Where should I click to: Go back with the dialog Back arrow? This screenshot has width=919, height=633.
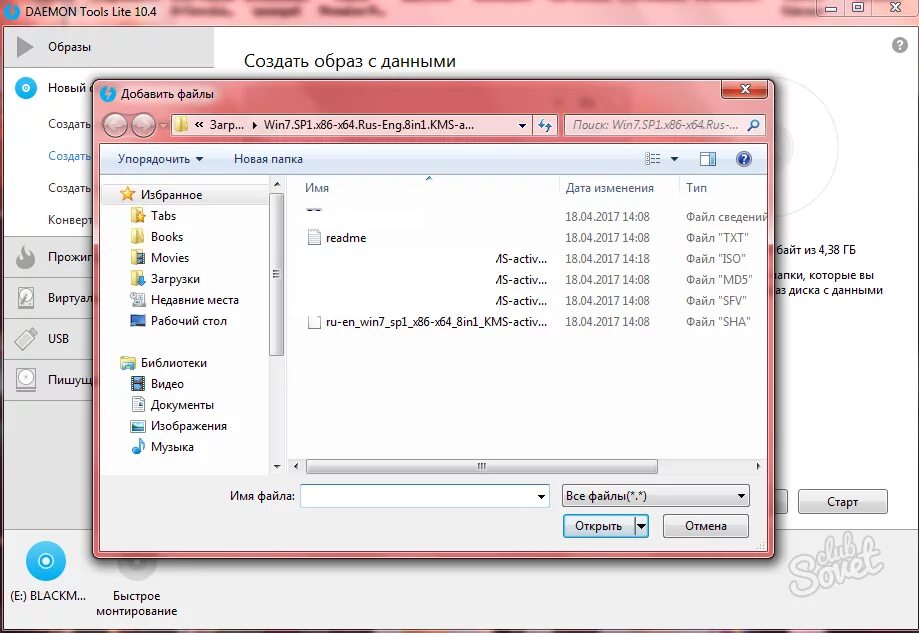pyautogui.click(x=115, y=125)
